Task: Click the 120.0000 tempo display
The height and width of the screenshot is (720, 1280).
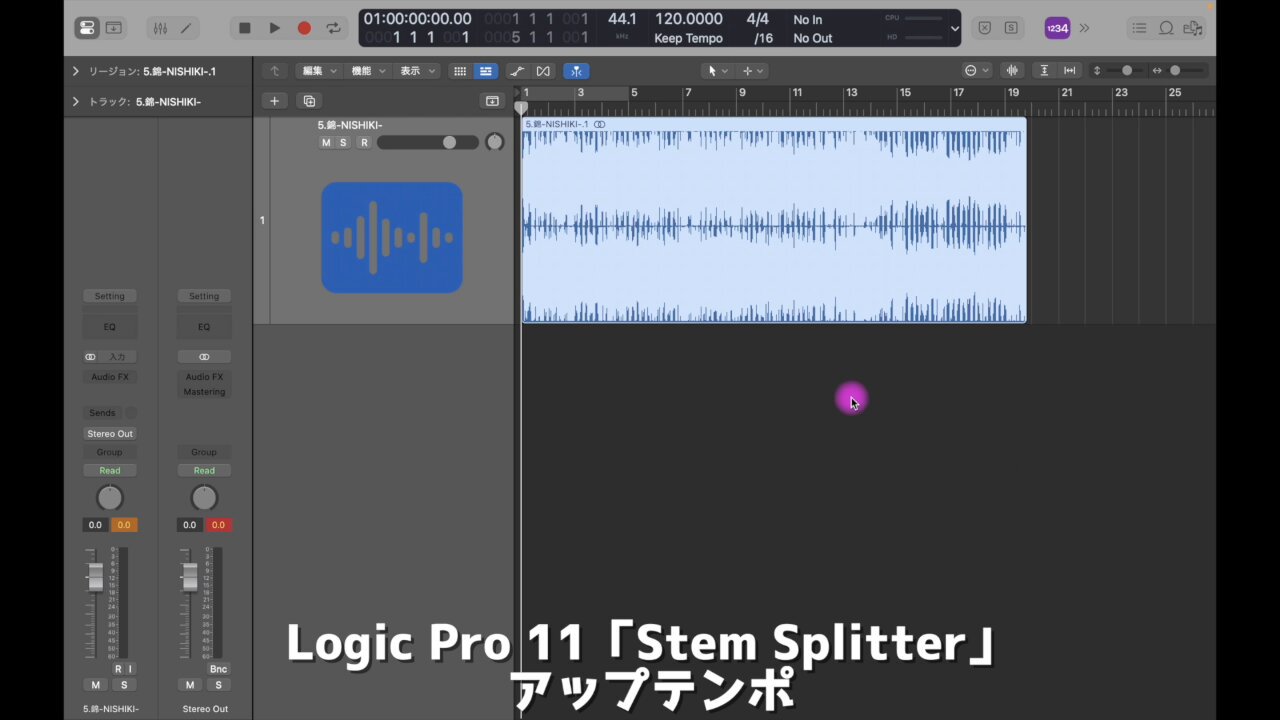Action: pyautogui.click(x=688, y=19)
